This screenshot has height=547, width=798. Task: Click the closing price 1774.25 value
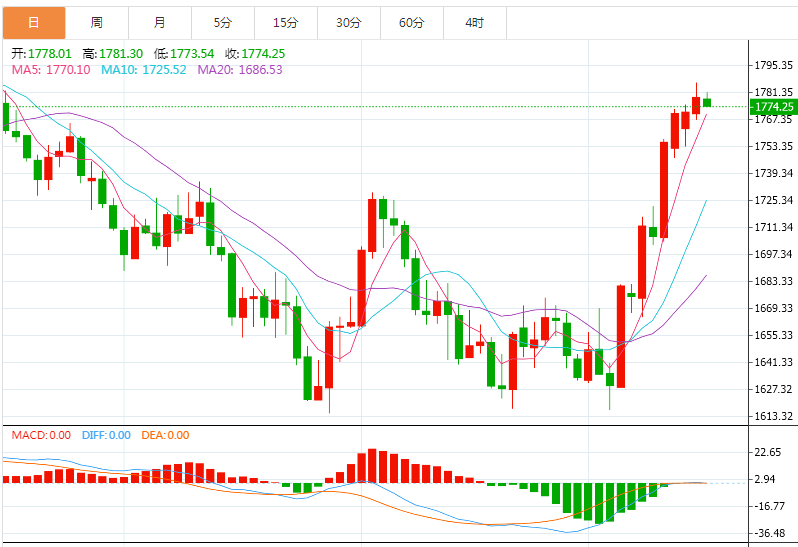click(x=264, y=54)
